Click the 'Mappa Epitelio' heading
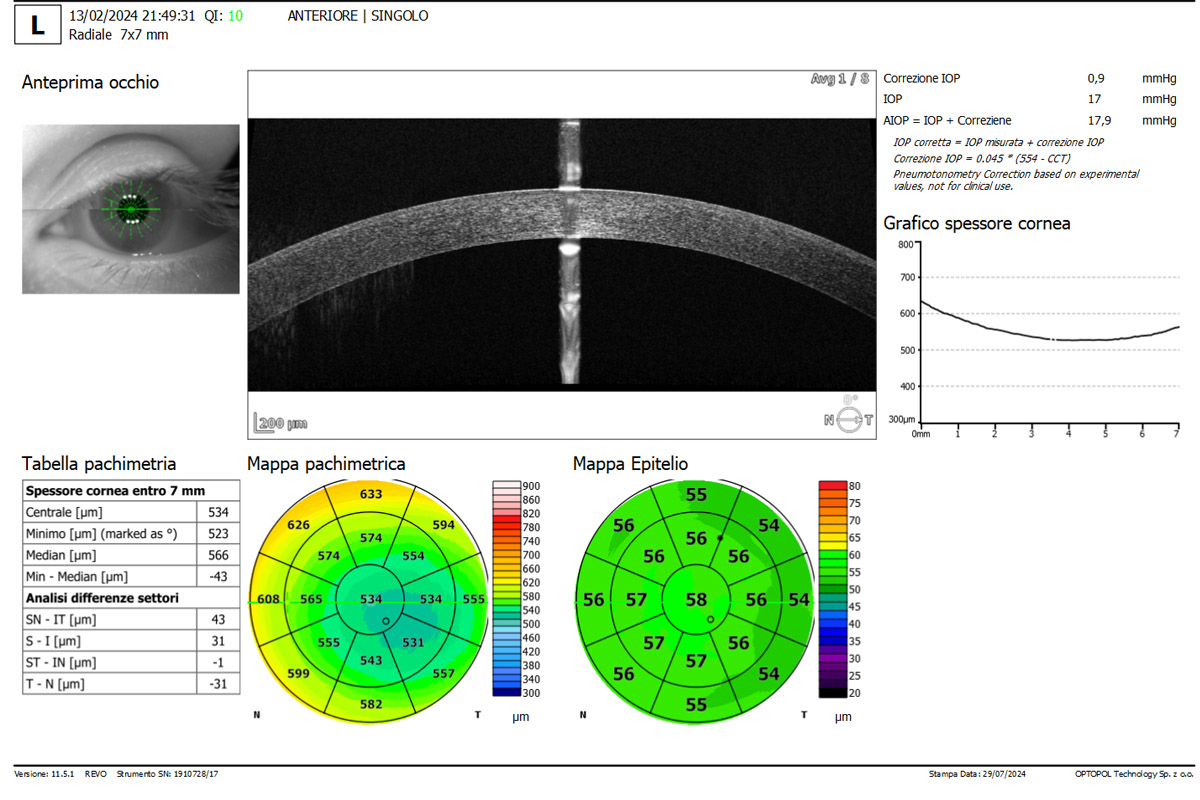1200x800 pixels. pyautogui.click(x=630, y=464)
